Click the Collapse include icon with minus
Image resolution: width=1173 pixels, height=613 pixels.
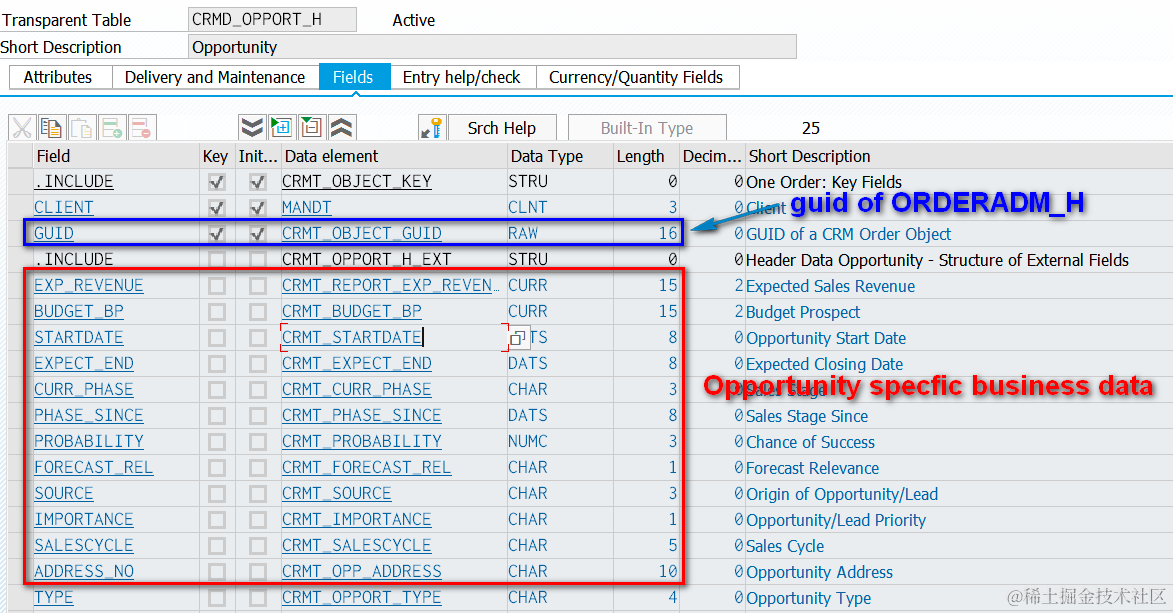click(311, 128)
